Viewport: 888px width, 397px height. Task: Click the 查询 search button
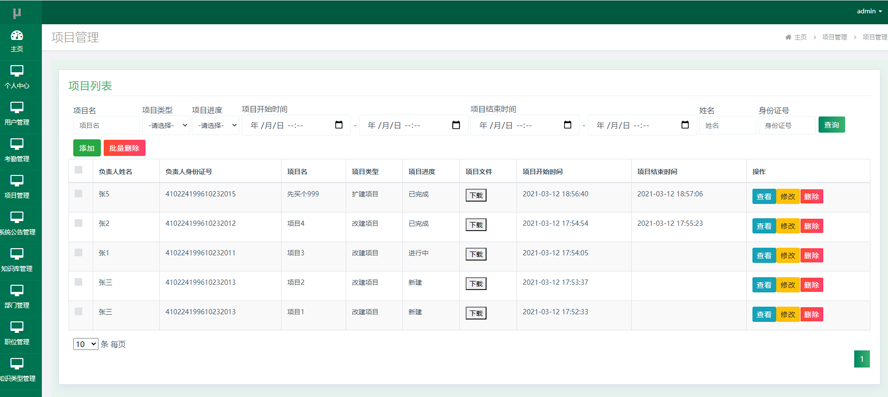(x=831, y=125)
